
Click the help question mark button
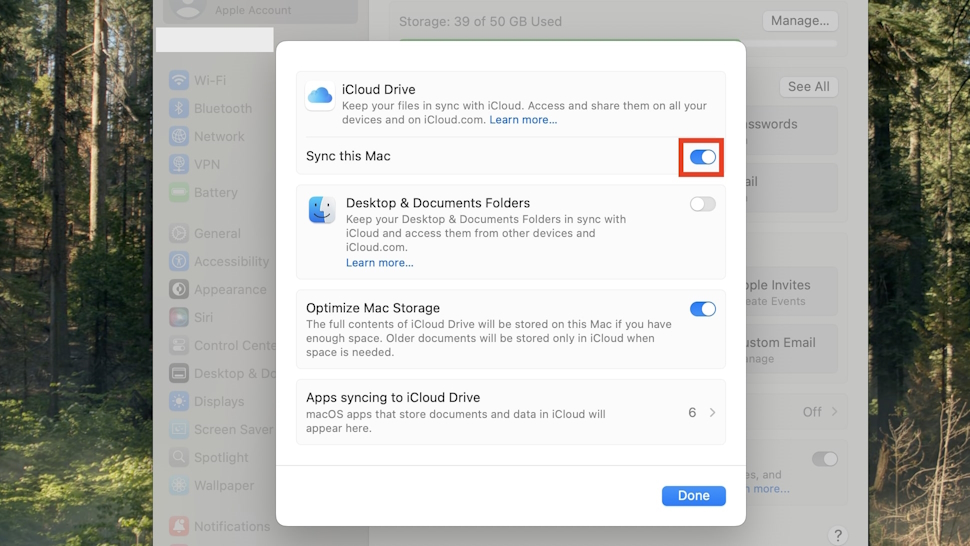tap(837, 535)
